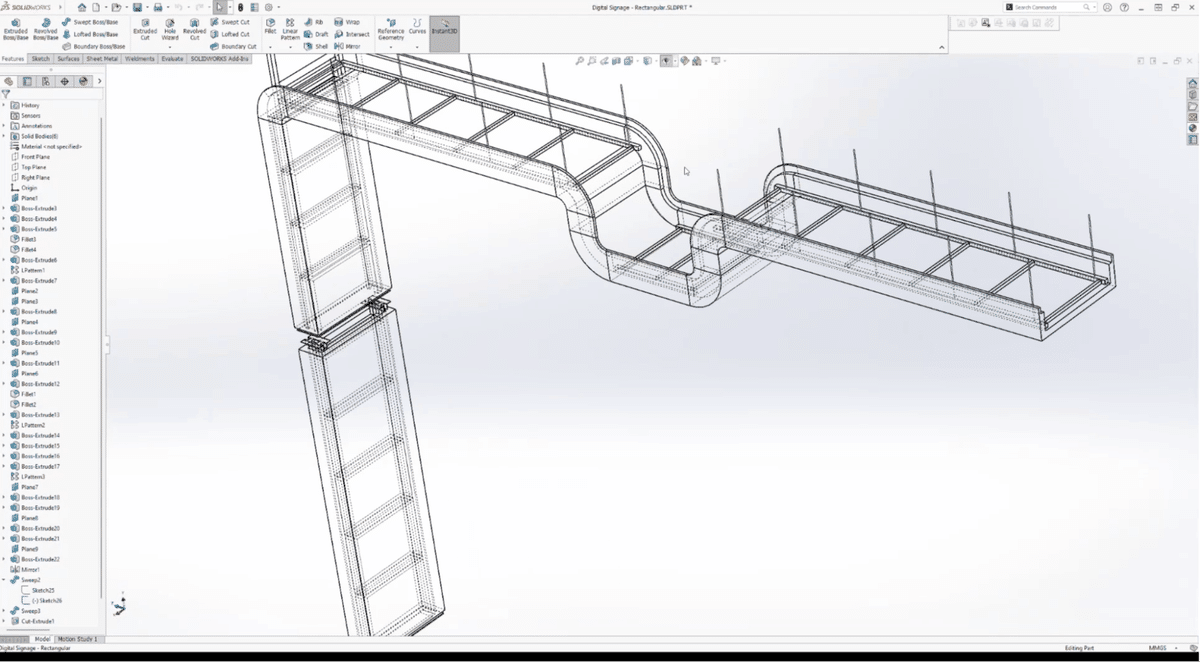The height and width of the screenshot is (662, 1200).
Task: Expand the History tree node
Action: pos(4,105)
